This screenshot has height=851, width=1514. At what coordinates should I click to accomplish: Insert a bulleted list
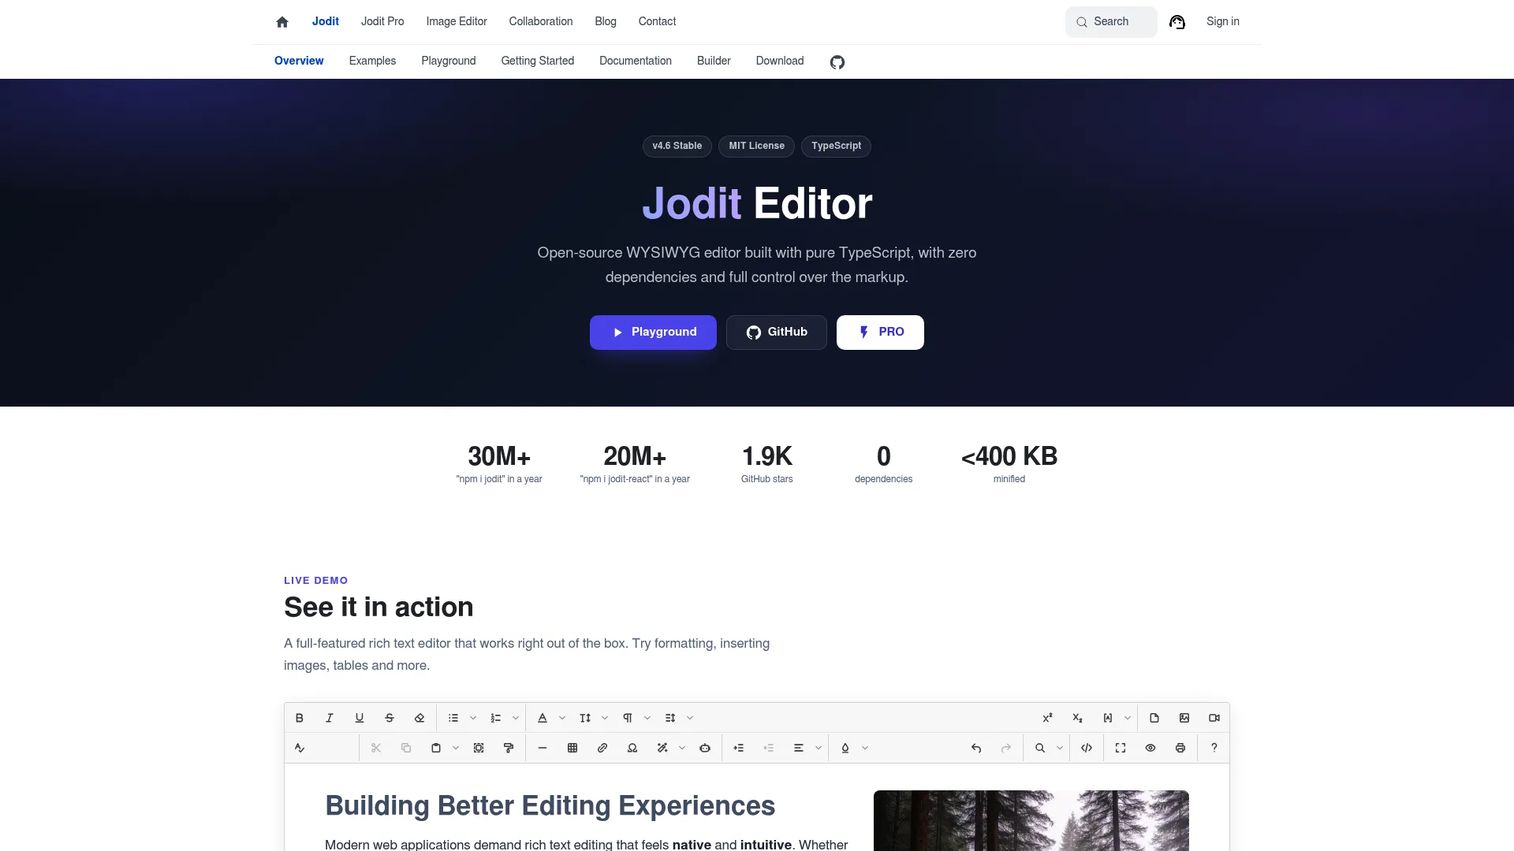[x=453, y=718]
